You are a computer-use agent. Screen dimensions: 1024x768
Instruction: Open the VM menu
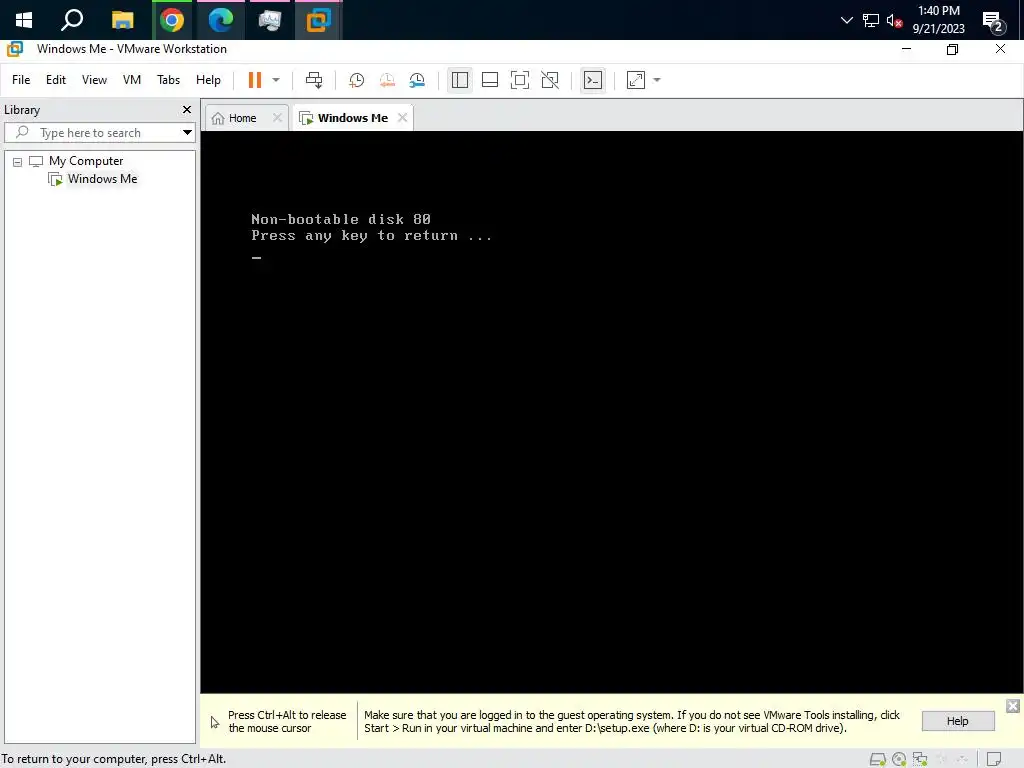pos(132,80)
